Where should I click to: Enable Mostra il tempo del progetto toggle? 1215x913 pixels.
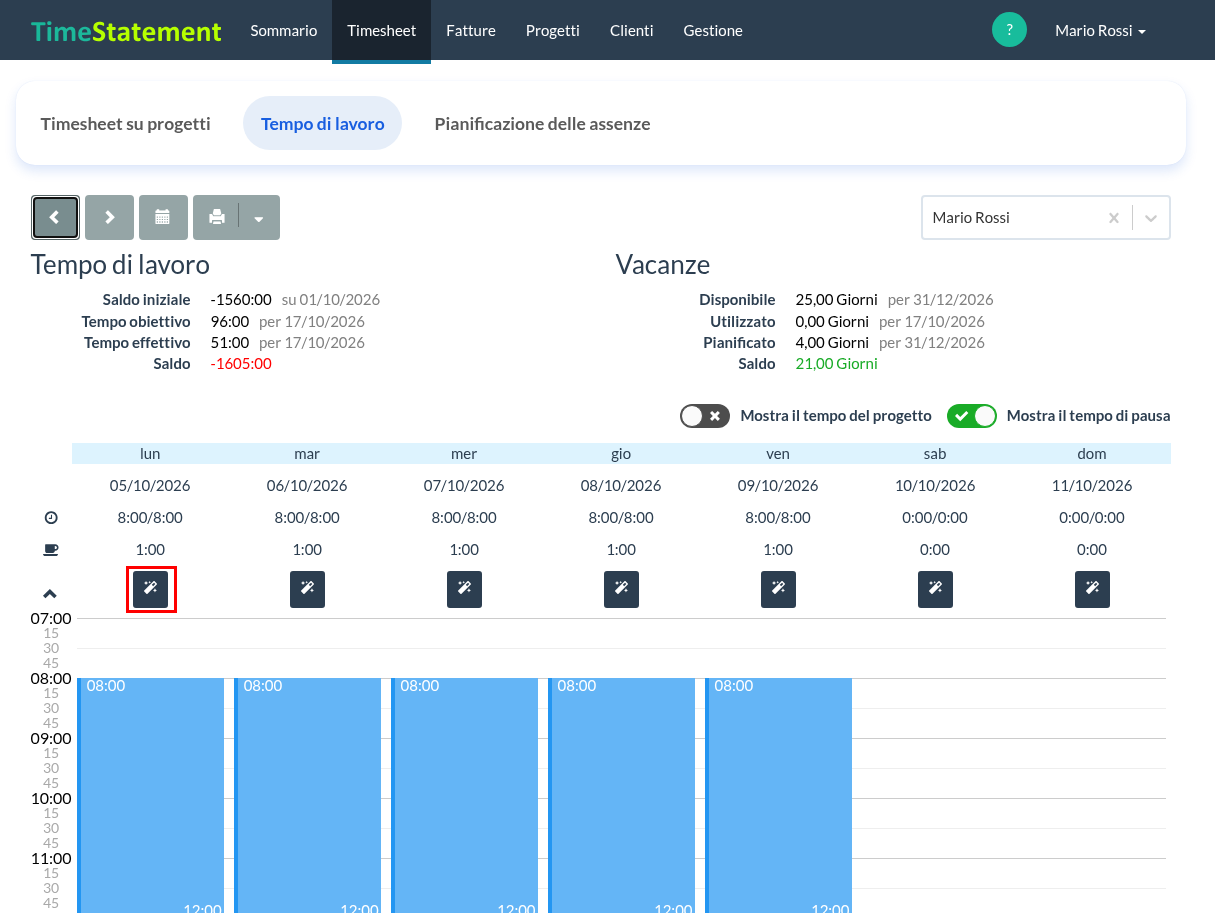click(705, 416)
